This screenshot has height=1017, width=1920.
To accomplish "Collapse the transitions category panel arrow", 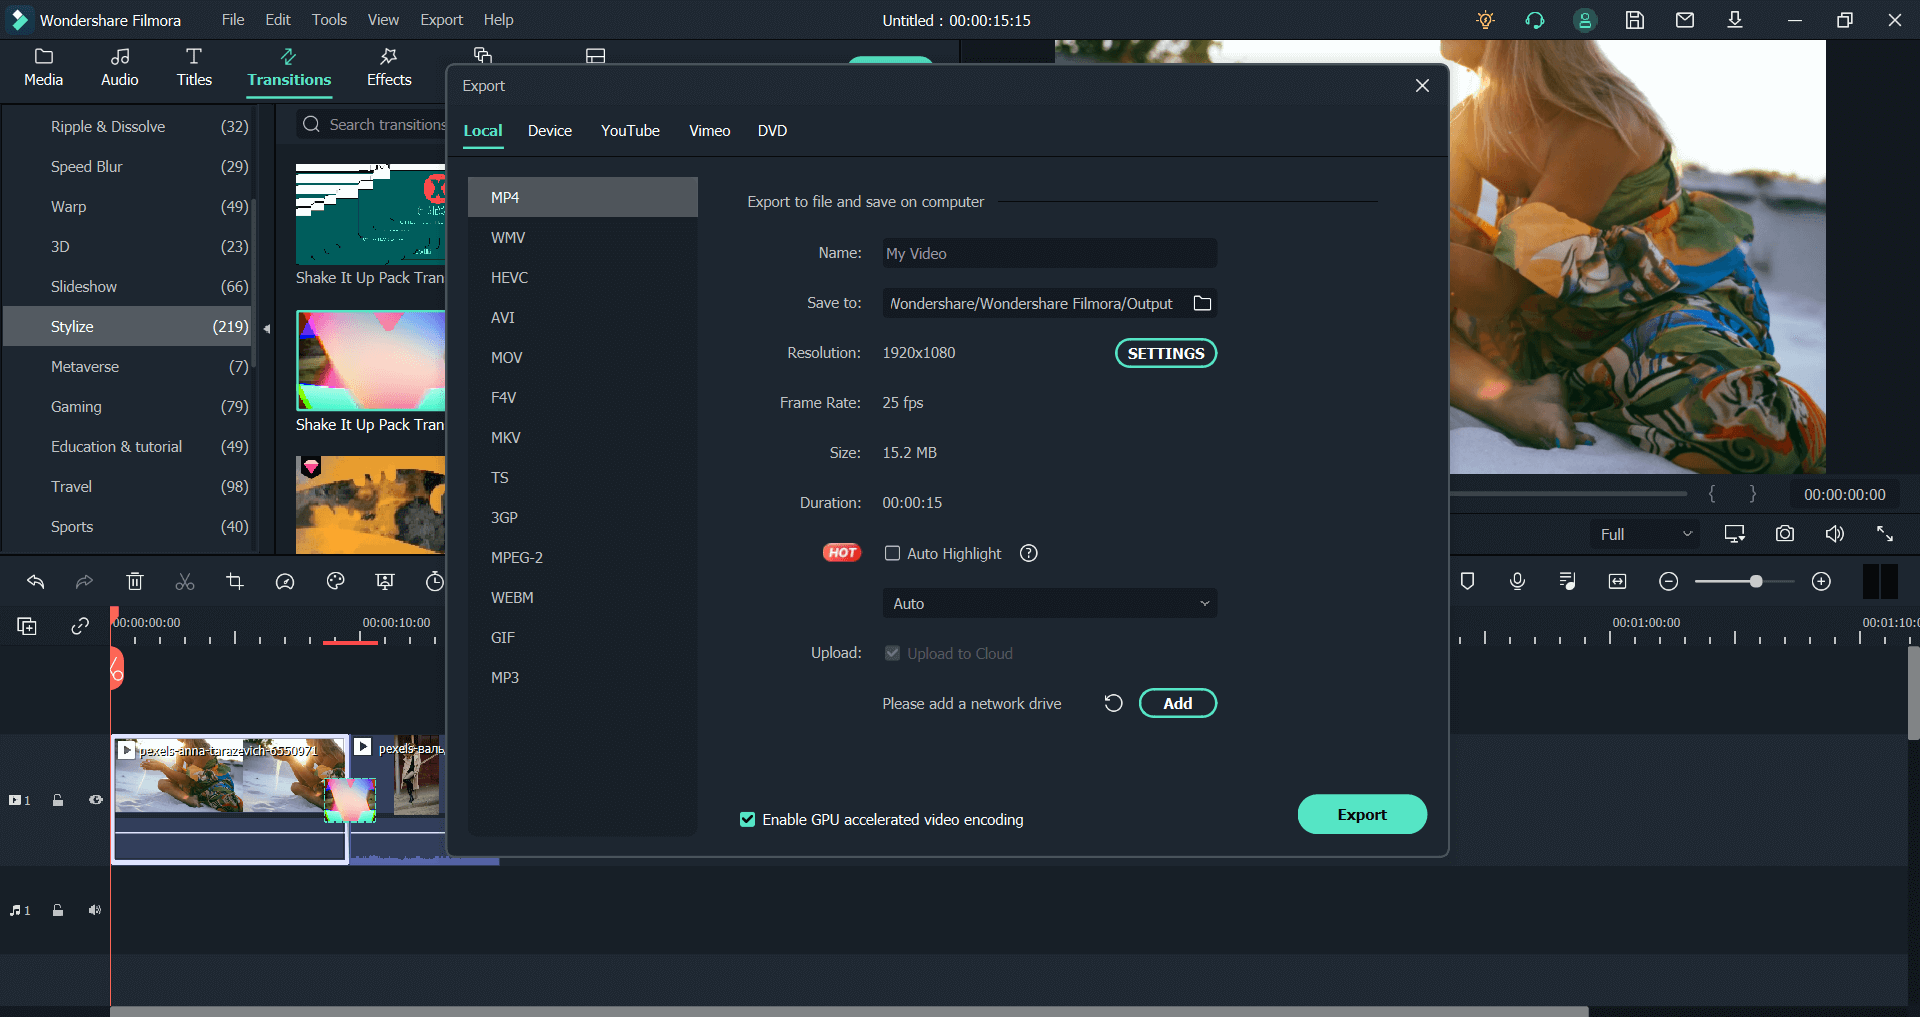I will (267, 328).
